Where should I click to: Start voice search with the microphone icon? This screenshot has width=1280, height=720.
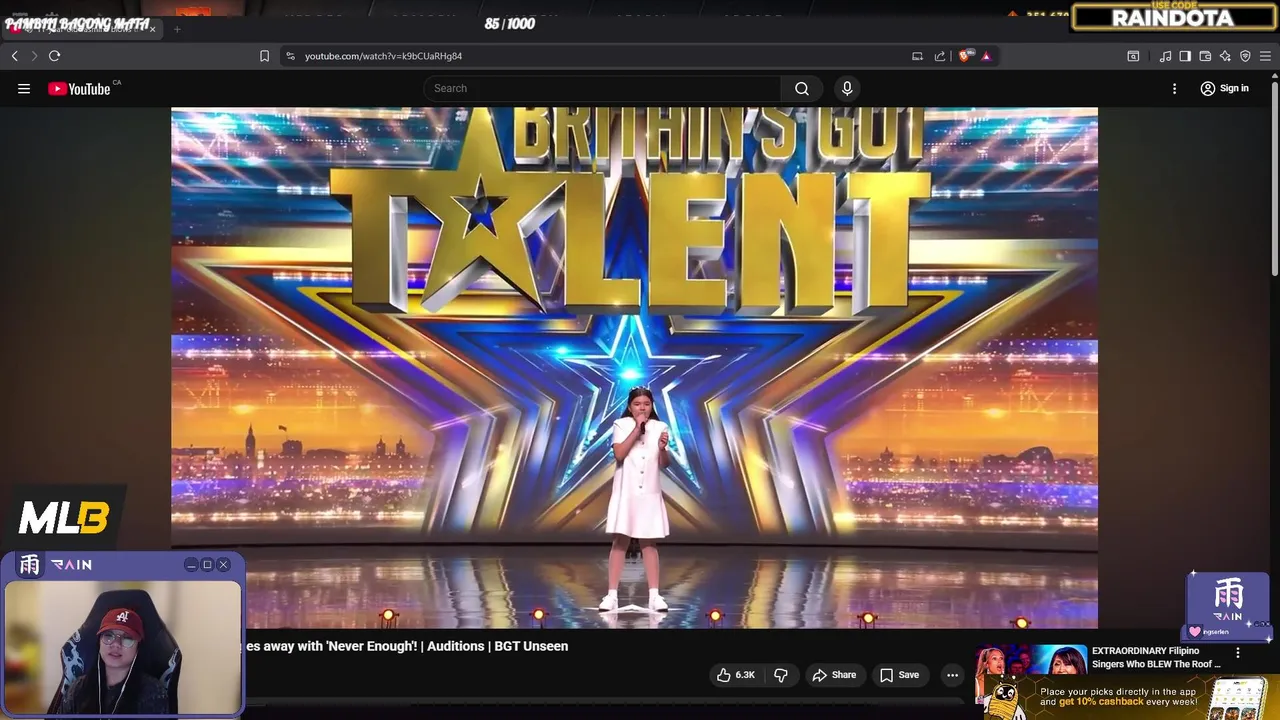click(847, 89)
